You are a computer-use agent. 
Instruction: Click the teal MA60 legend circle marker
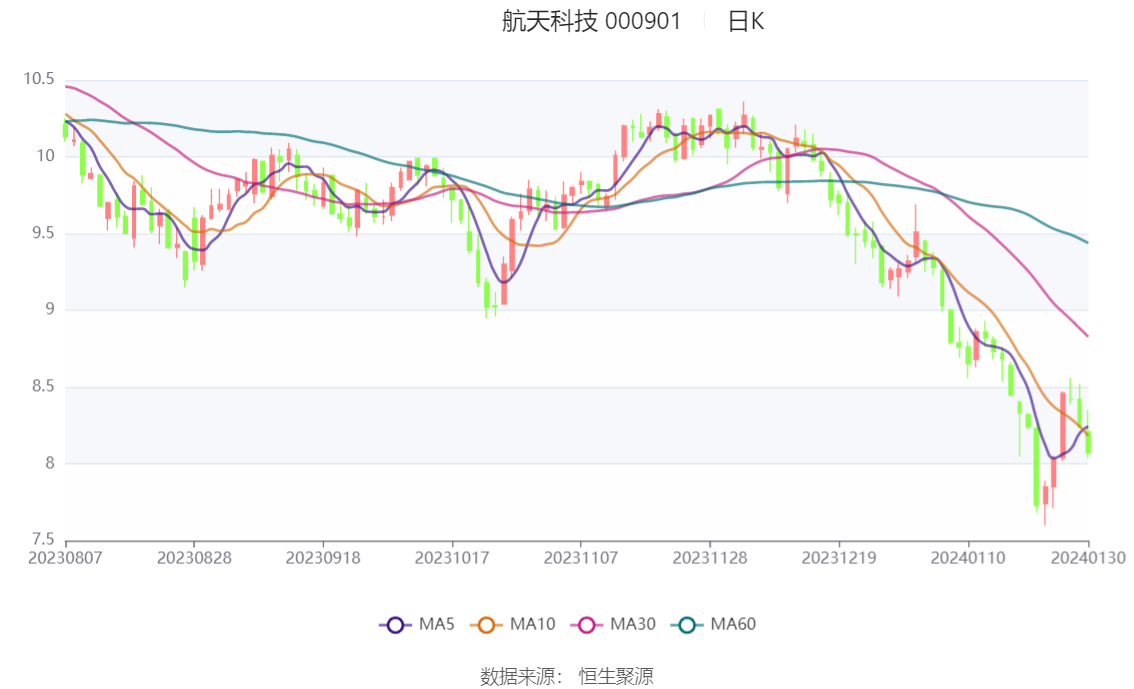[x=687, y=625]
